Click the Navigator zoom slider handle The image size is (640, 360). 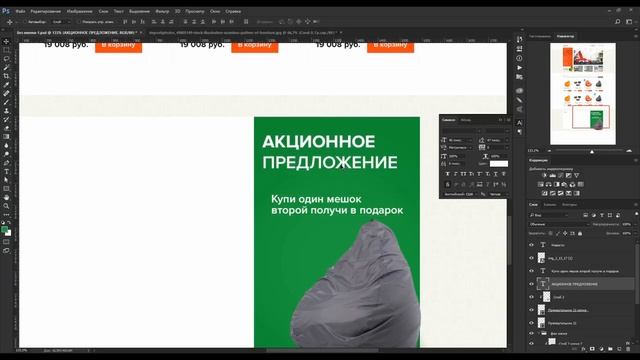tap(592, 151)
